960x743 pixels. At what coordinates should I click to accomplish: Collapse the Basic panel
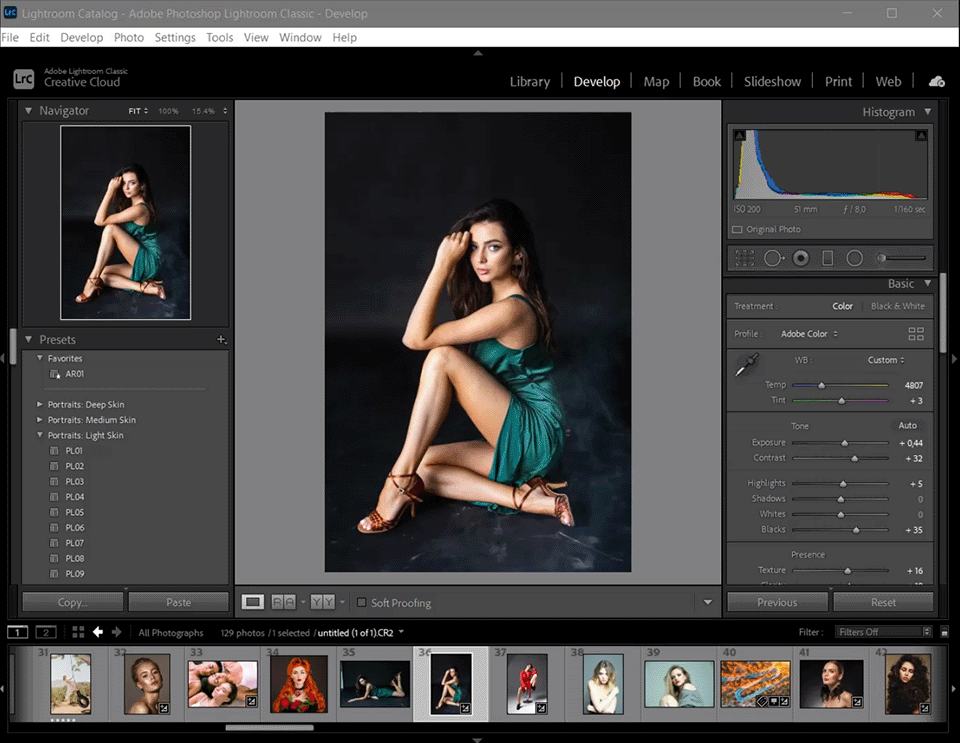(928, 283)
